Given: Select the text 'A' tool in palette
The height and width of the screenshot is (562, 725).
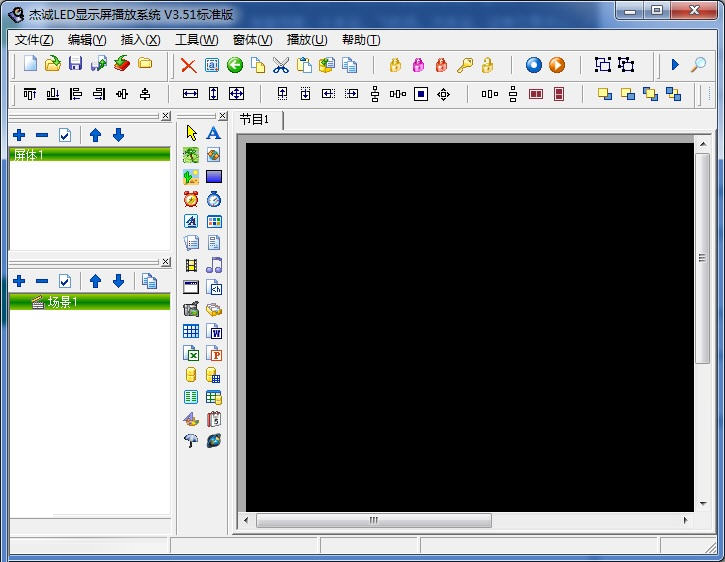Looking at the screenshot, I should 213,133.
